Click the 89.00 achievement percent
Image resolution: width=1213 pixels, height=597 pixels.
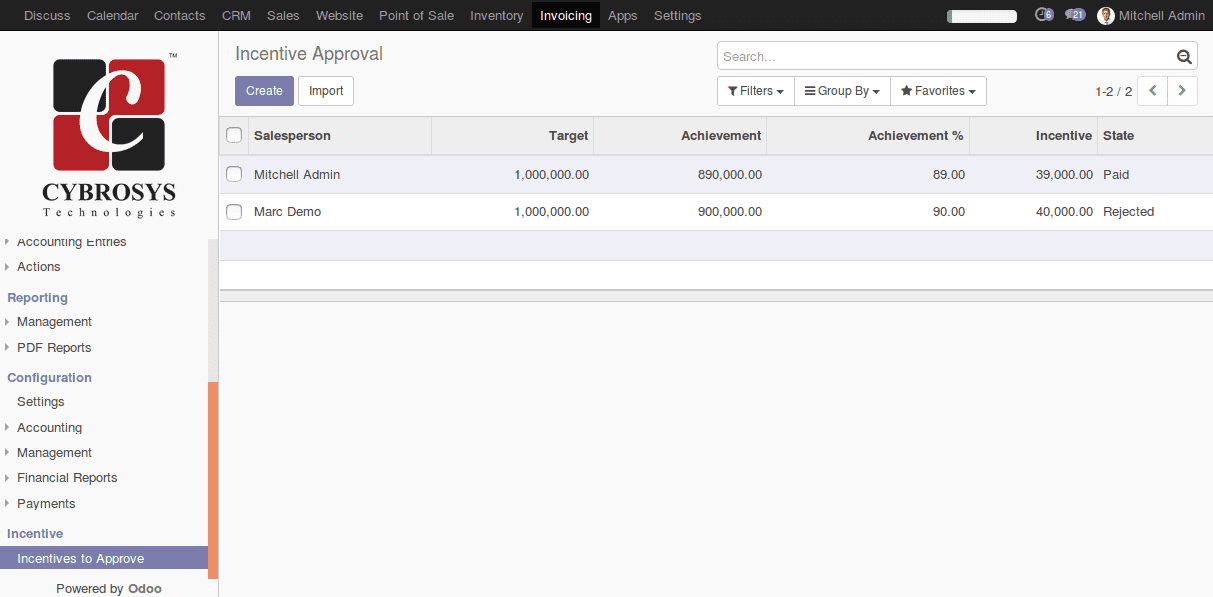click(x=949, y=175)
